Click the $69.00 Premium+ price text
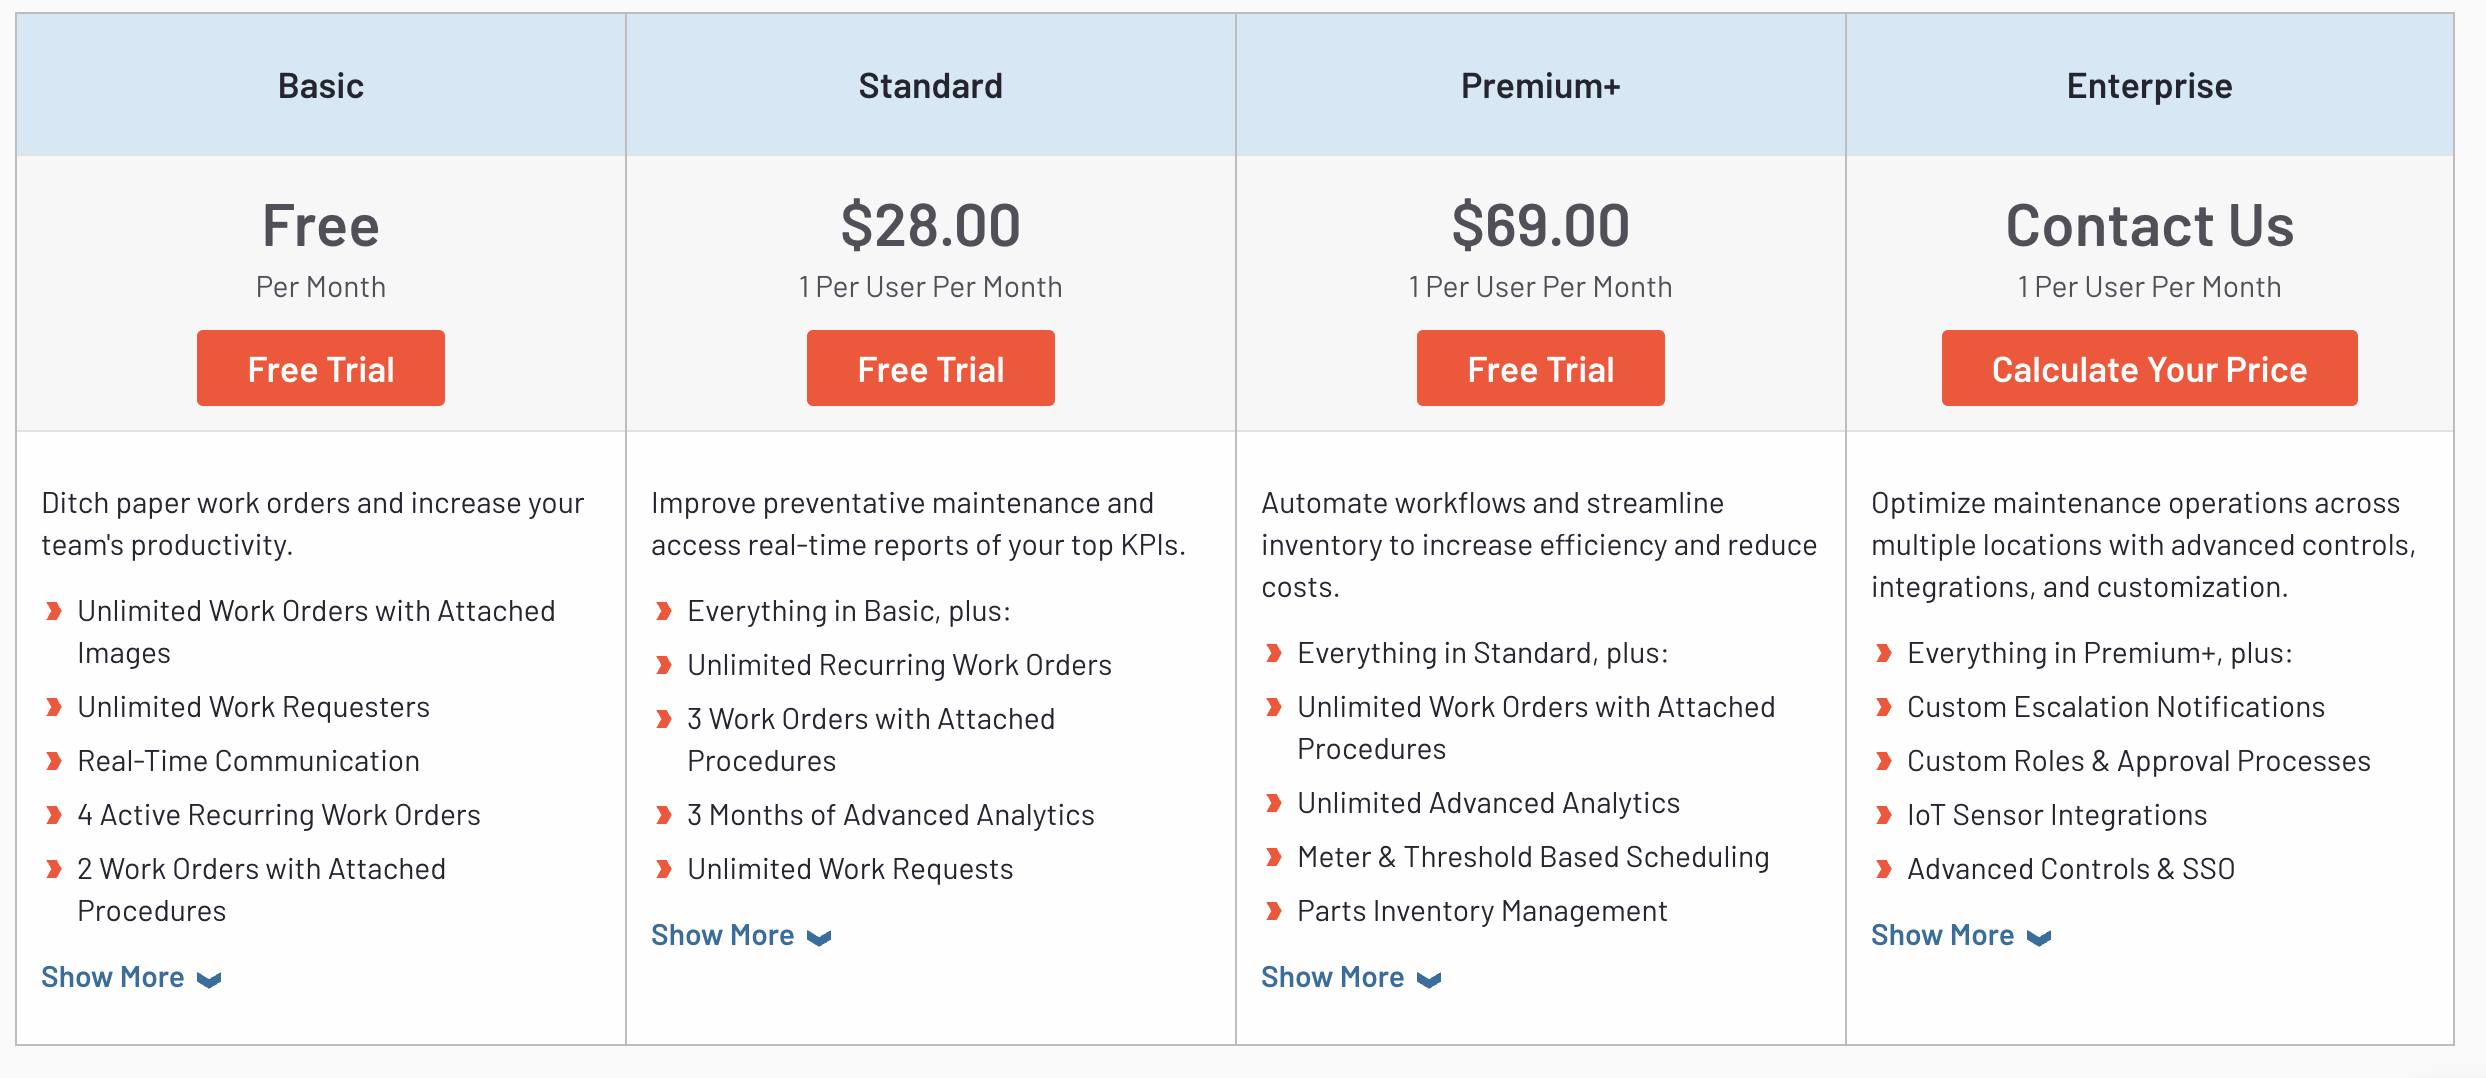Viewport: 2486px width, 1078px height. click(1541, 226)
